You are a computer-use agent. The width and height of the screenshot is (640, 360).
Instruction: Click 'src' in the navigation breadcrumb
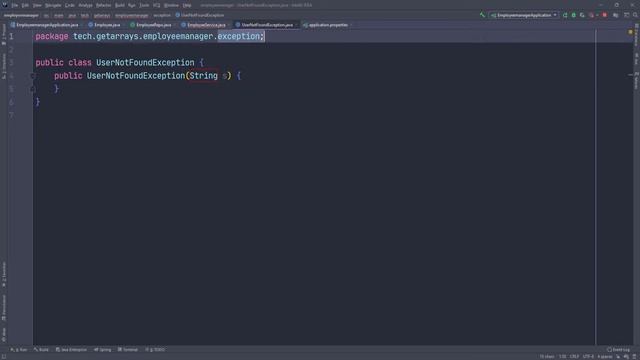pos(46,16)
